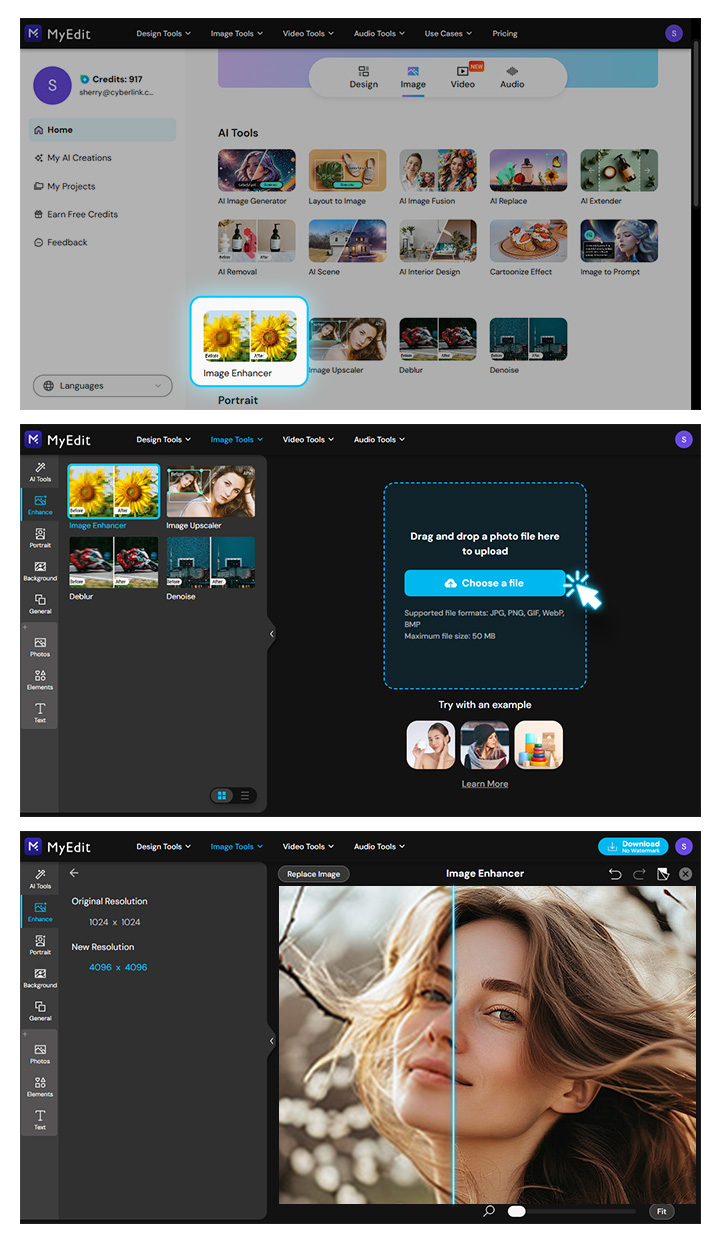Screen dimensions: 720x1244
Task: Select Elements icon in bottom screenshot sidebar
Action: (x=40, y=1087)
